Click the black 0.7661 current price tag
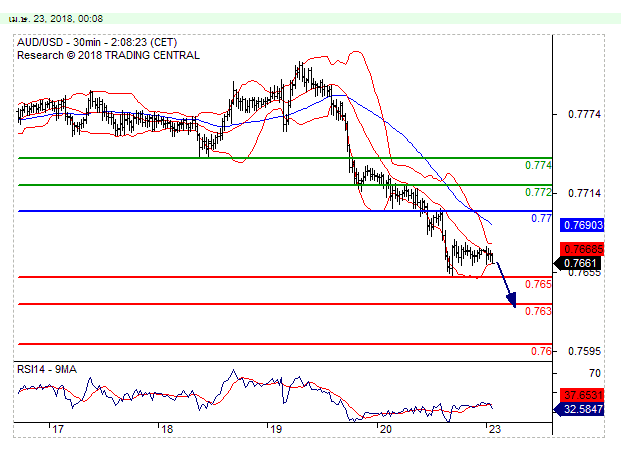Image resolution: width=621 pixels, height=451 pixels. click(x=579, y=263)
